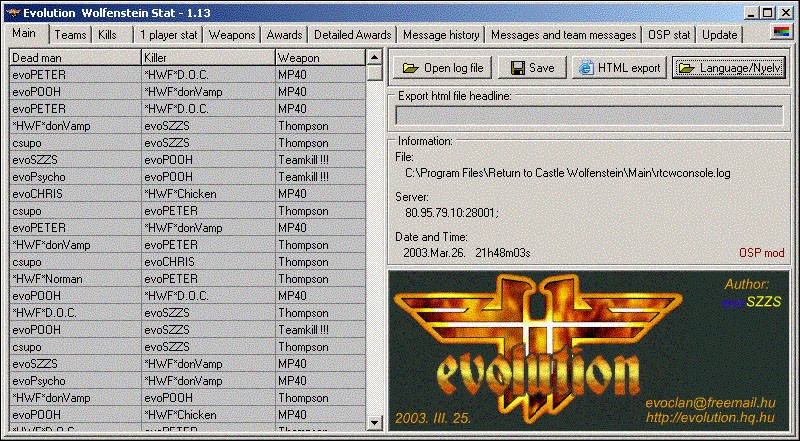Click the author name evoSZZS in banner
800x441 pixels.
752,302
